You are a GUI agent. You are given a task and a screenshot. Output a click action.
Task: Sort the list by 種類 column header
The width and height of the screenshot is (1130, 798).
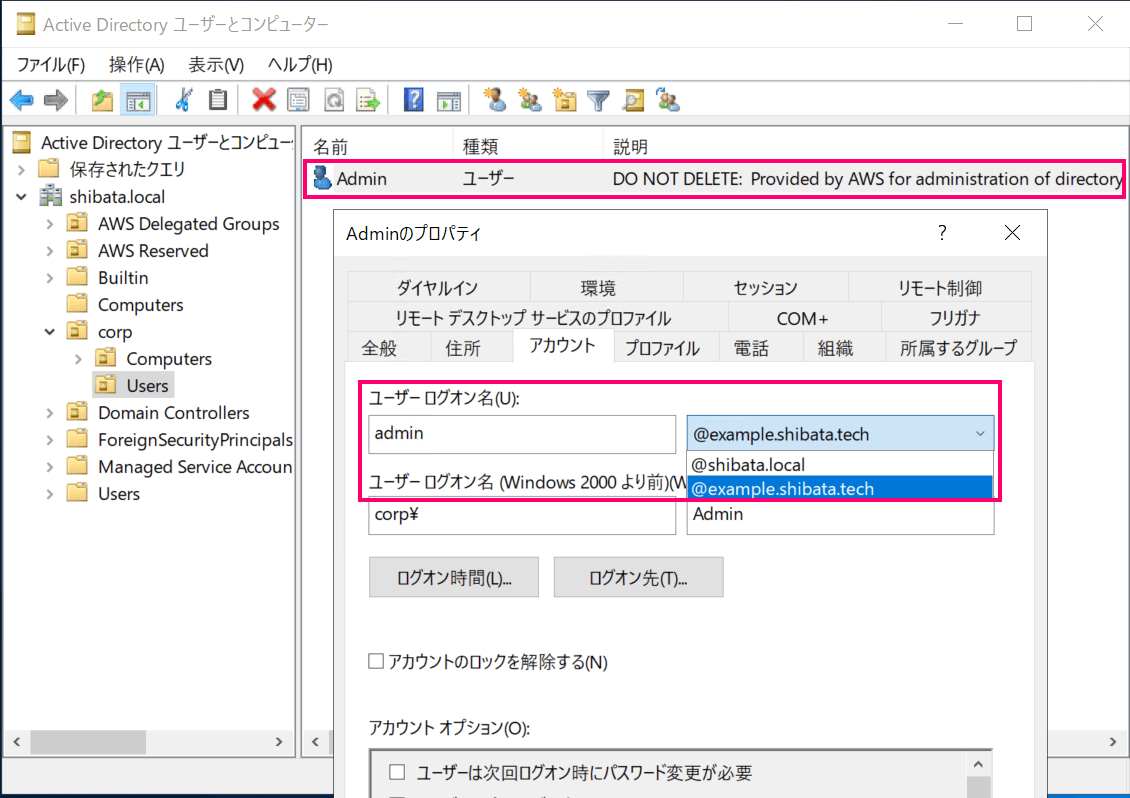[x=528, y=146]
